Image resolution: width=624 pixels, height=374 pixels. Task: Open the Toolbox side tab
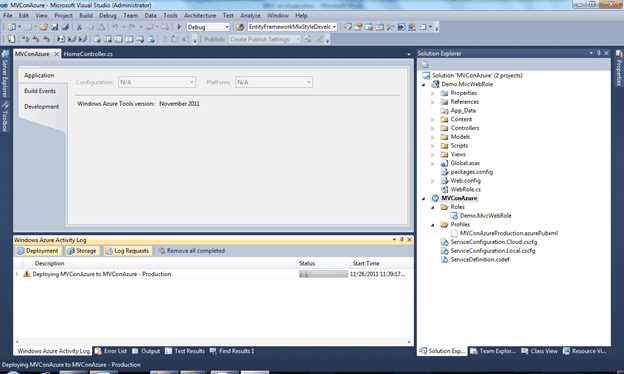[5, 117]
